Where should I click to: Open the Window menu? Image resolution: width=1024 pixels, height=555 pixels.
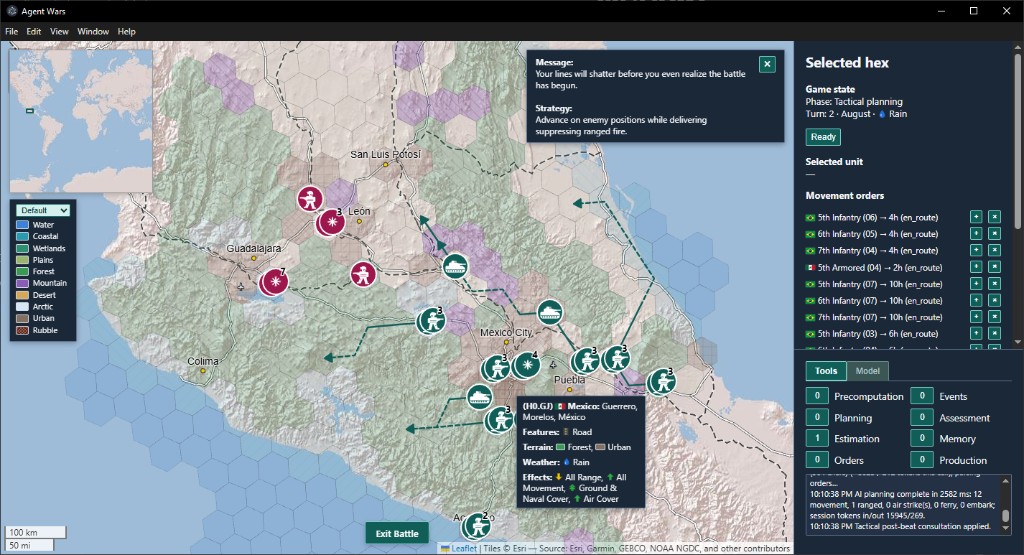pos(93,31)
